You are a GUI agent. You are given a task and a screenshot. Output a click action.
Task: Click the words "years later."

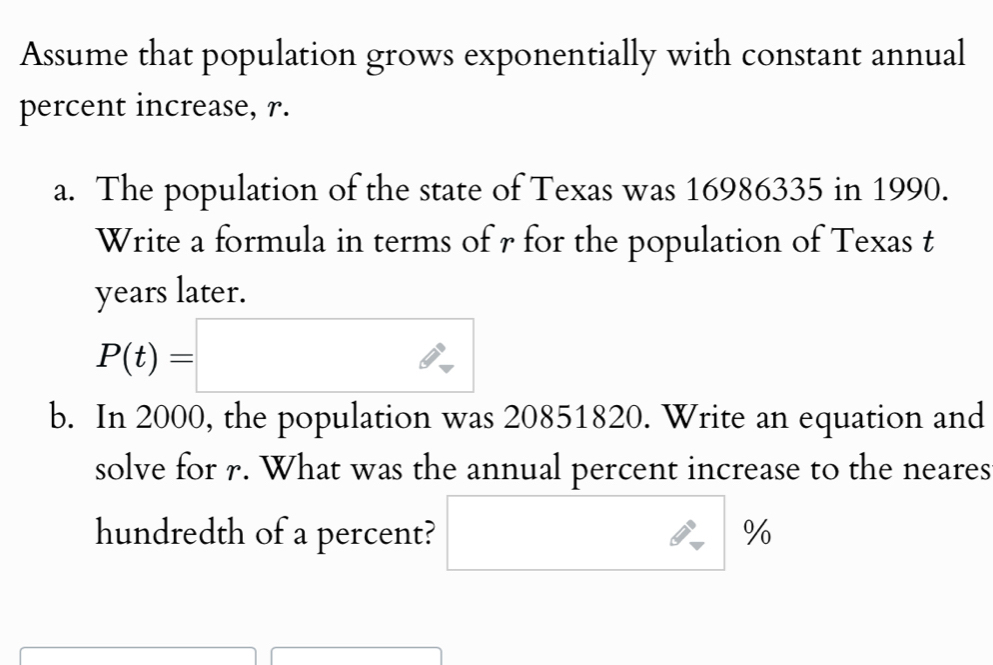170,293
